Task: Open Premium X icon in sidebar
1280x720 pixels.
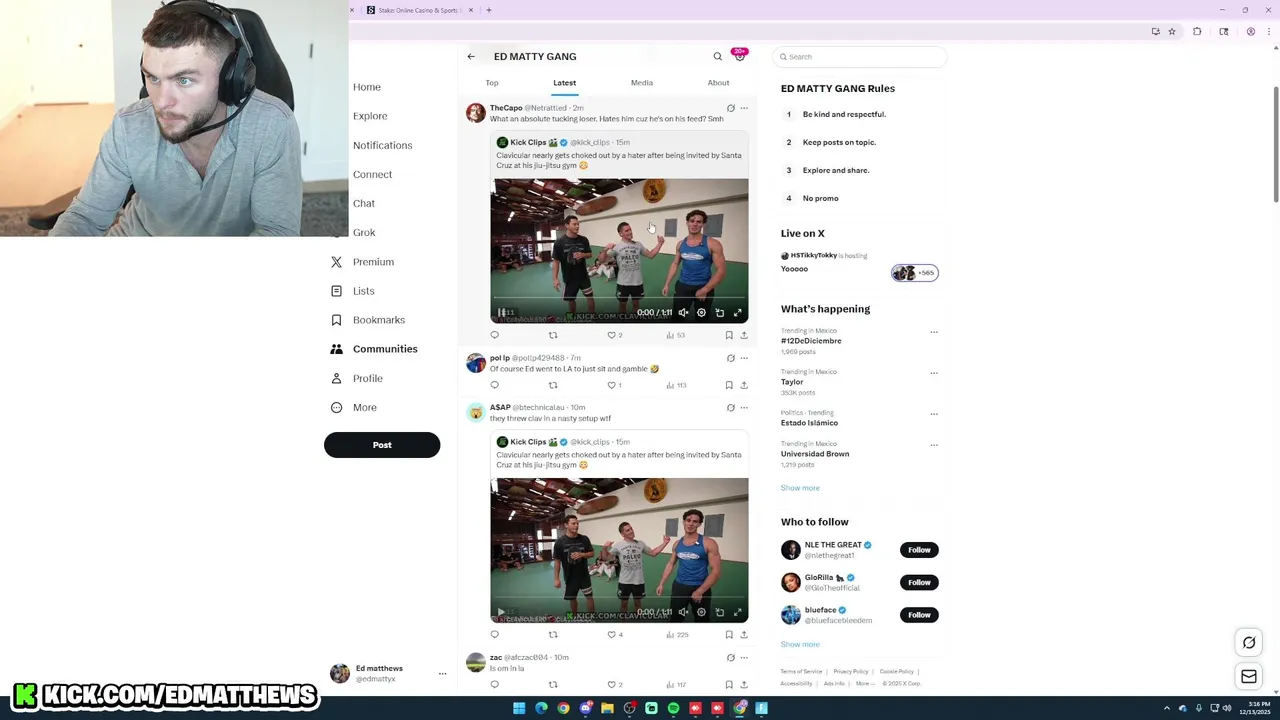Action: [x=336, y=262]
